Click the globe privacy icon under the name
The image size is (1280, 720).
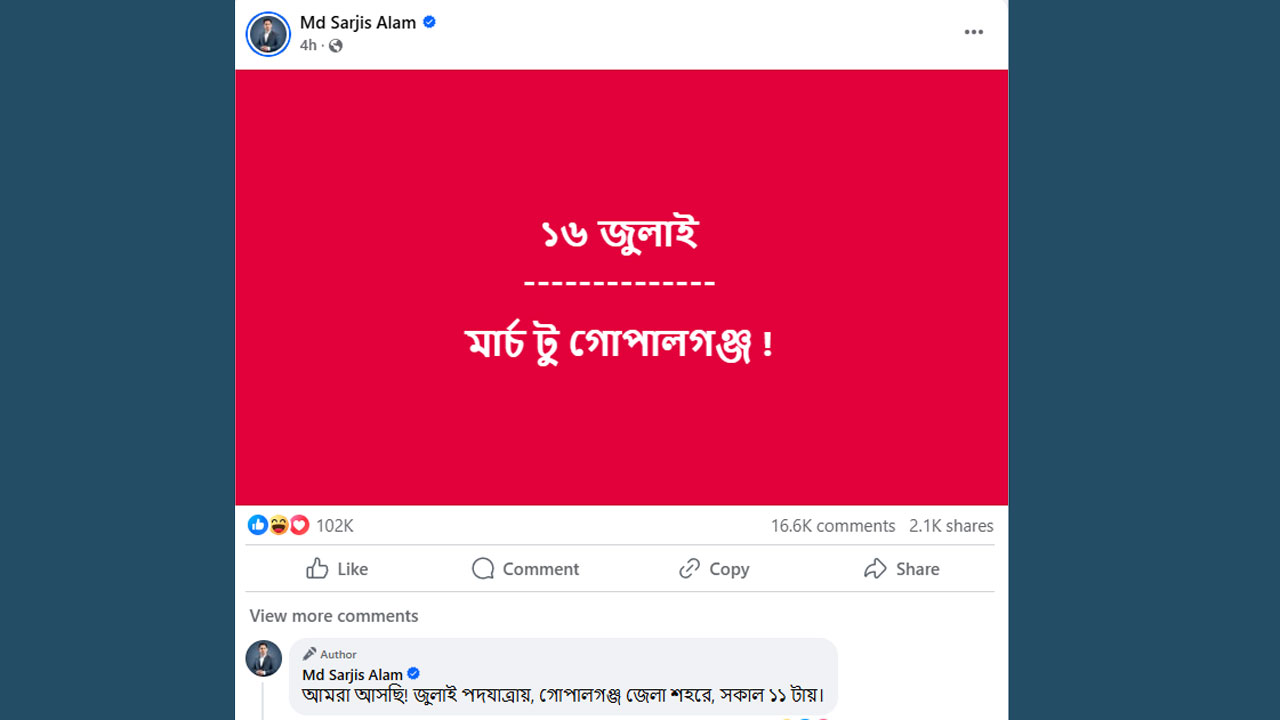[335, 45]
